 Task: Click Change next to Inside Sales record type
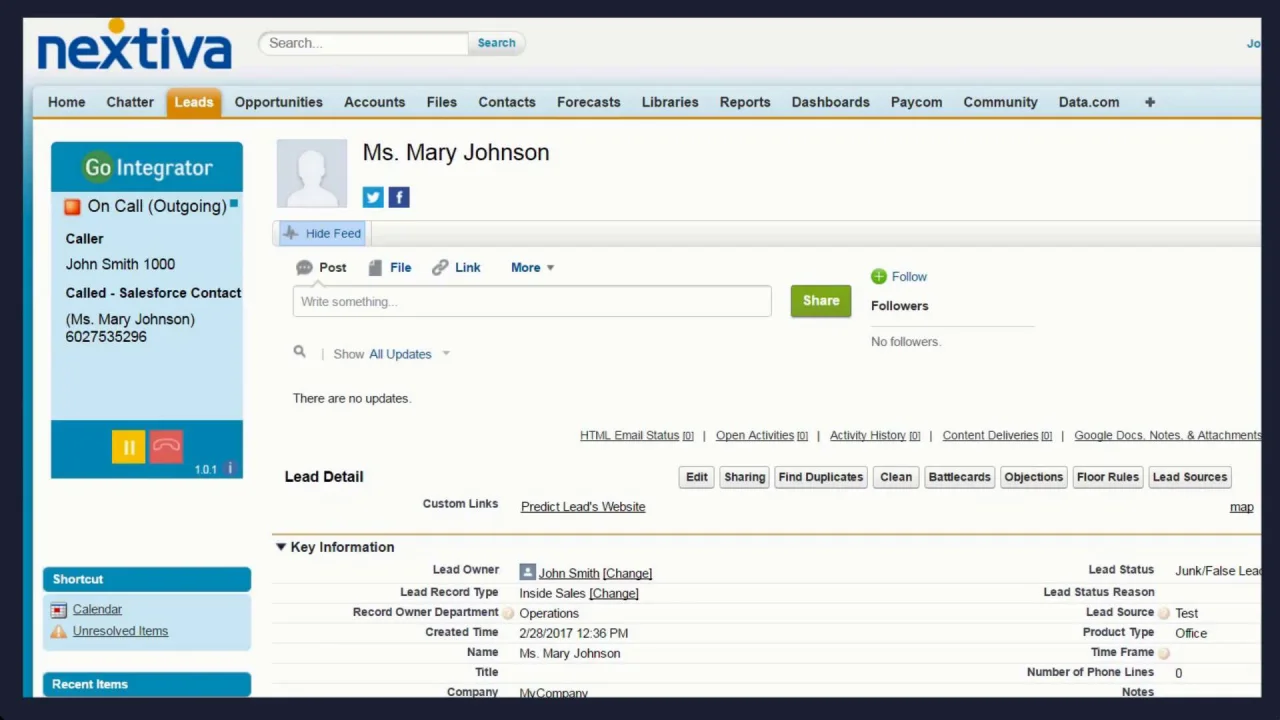[614, 594]
